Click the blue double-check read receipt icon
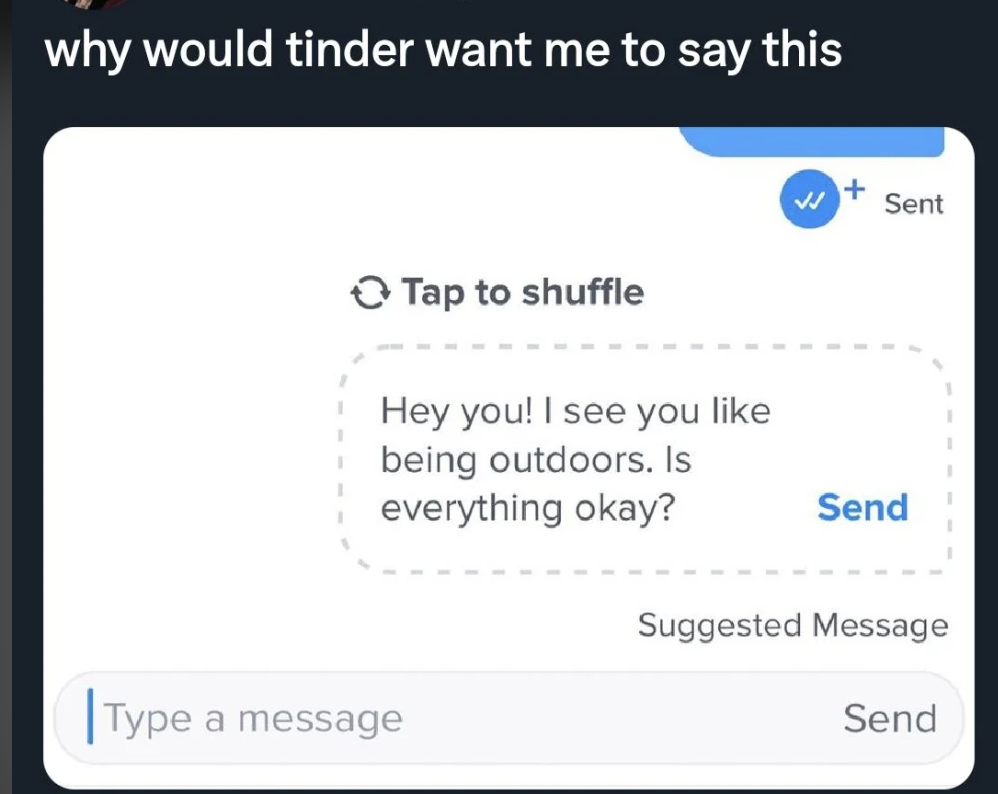This screenshot has width=998, height=794. pyautogui.click(x=807, y=202)
